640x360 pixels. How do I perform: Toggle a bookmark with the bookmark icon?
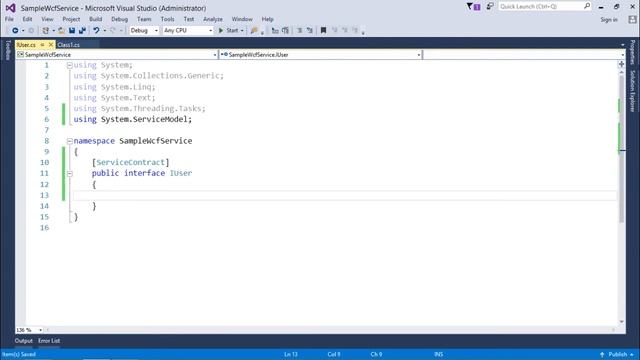click(x=323, y=31)
